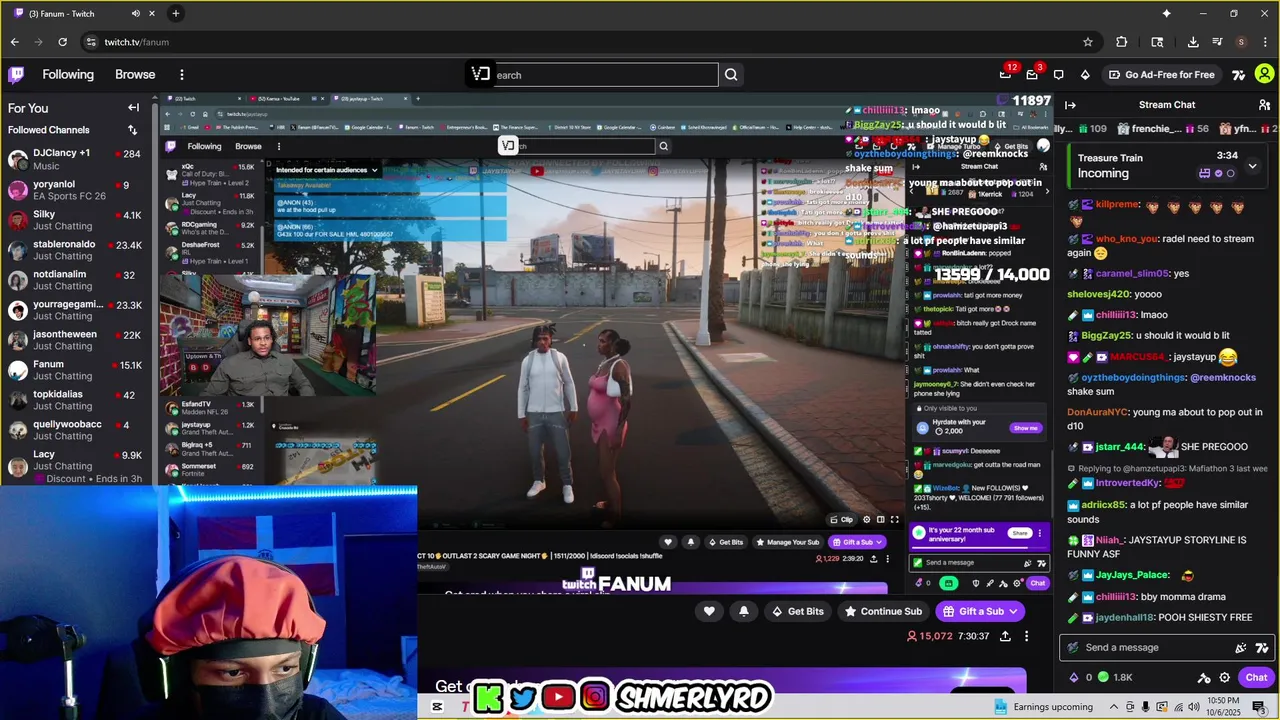
Task: Open the celebration icon in the chat input
Action: pyautogui.click(x=1241, y=647)
